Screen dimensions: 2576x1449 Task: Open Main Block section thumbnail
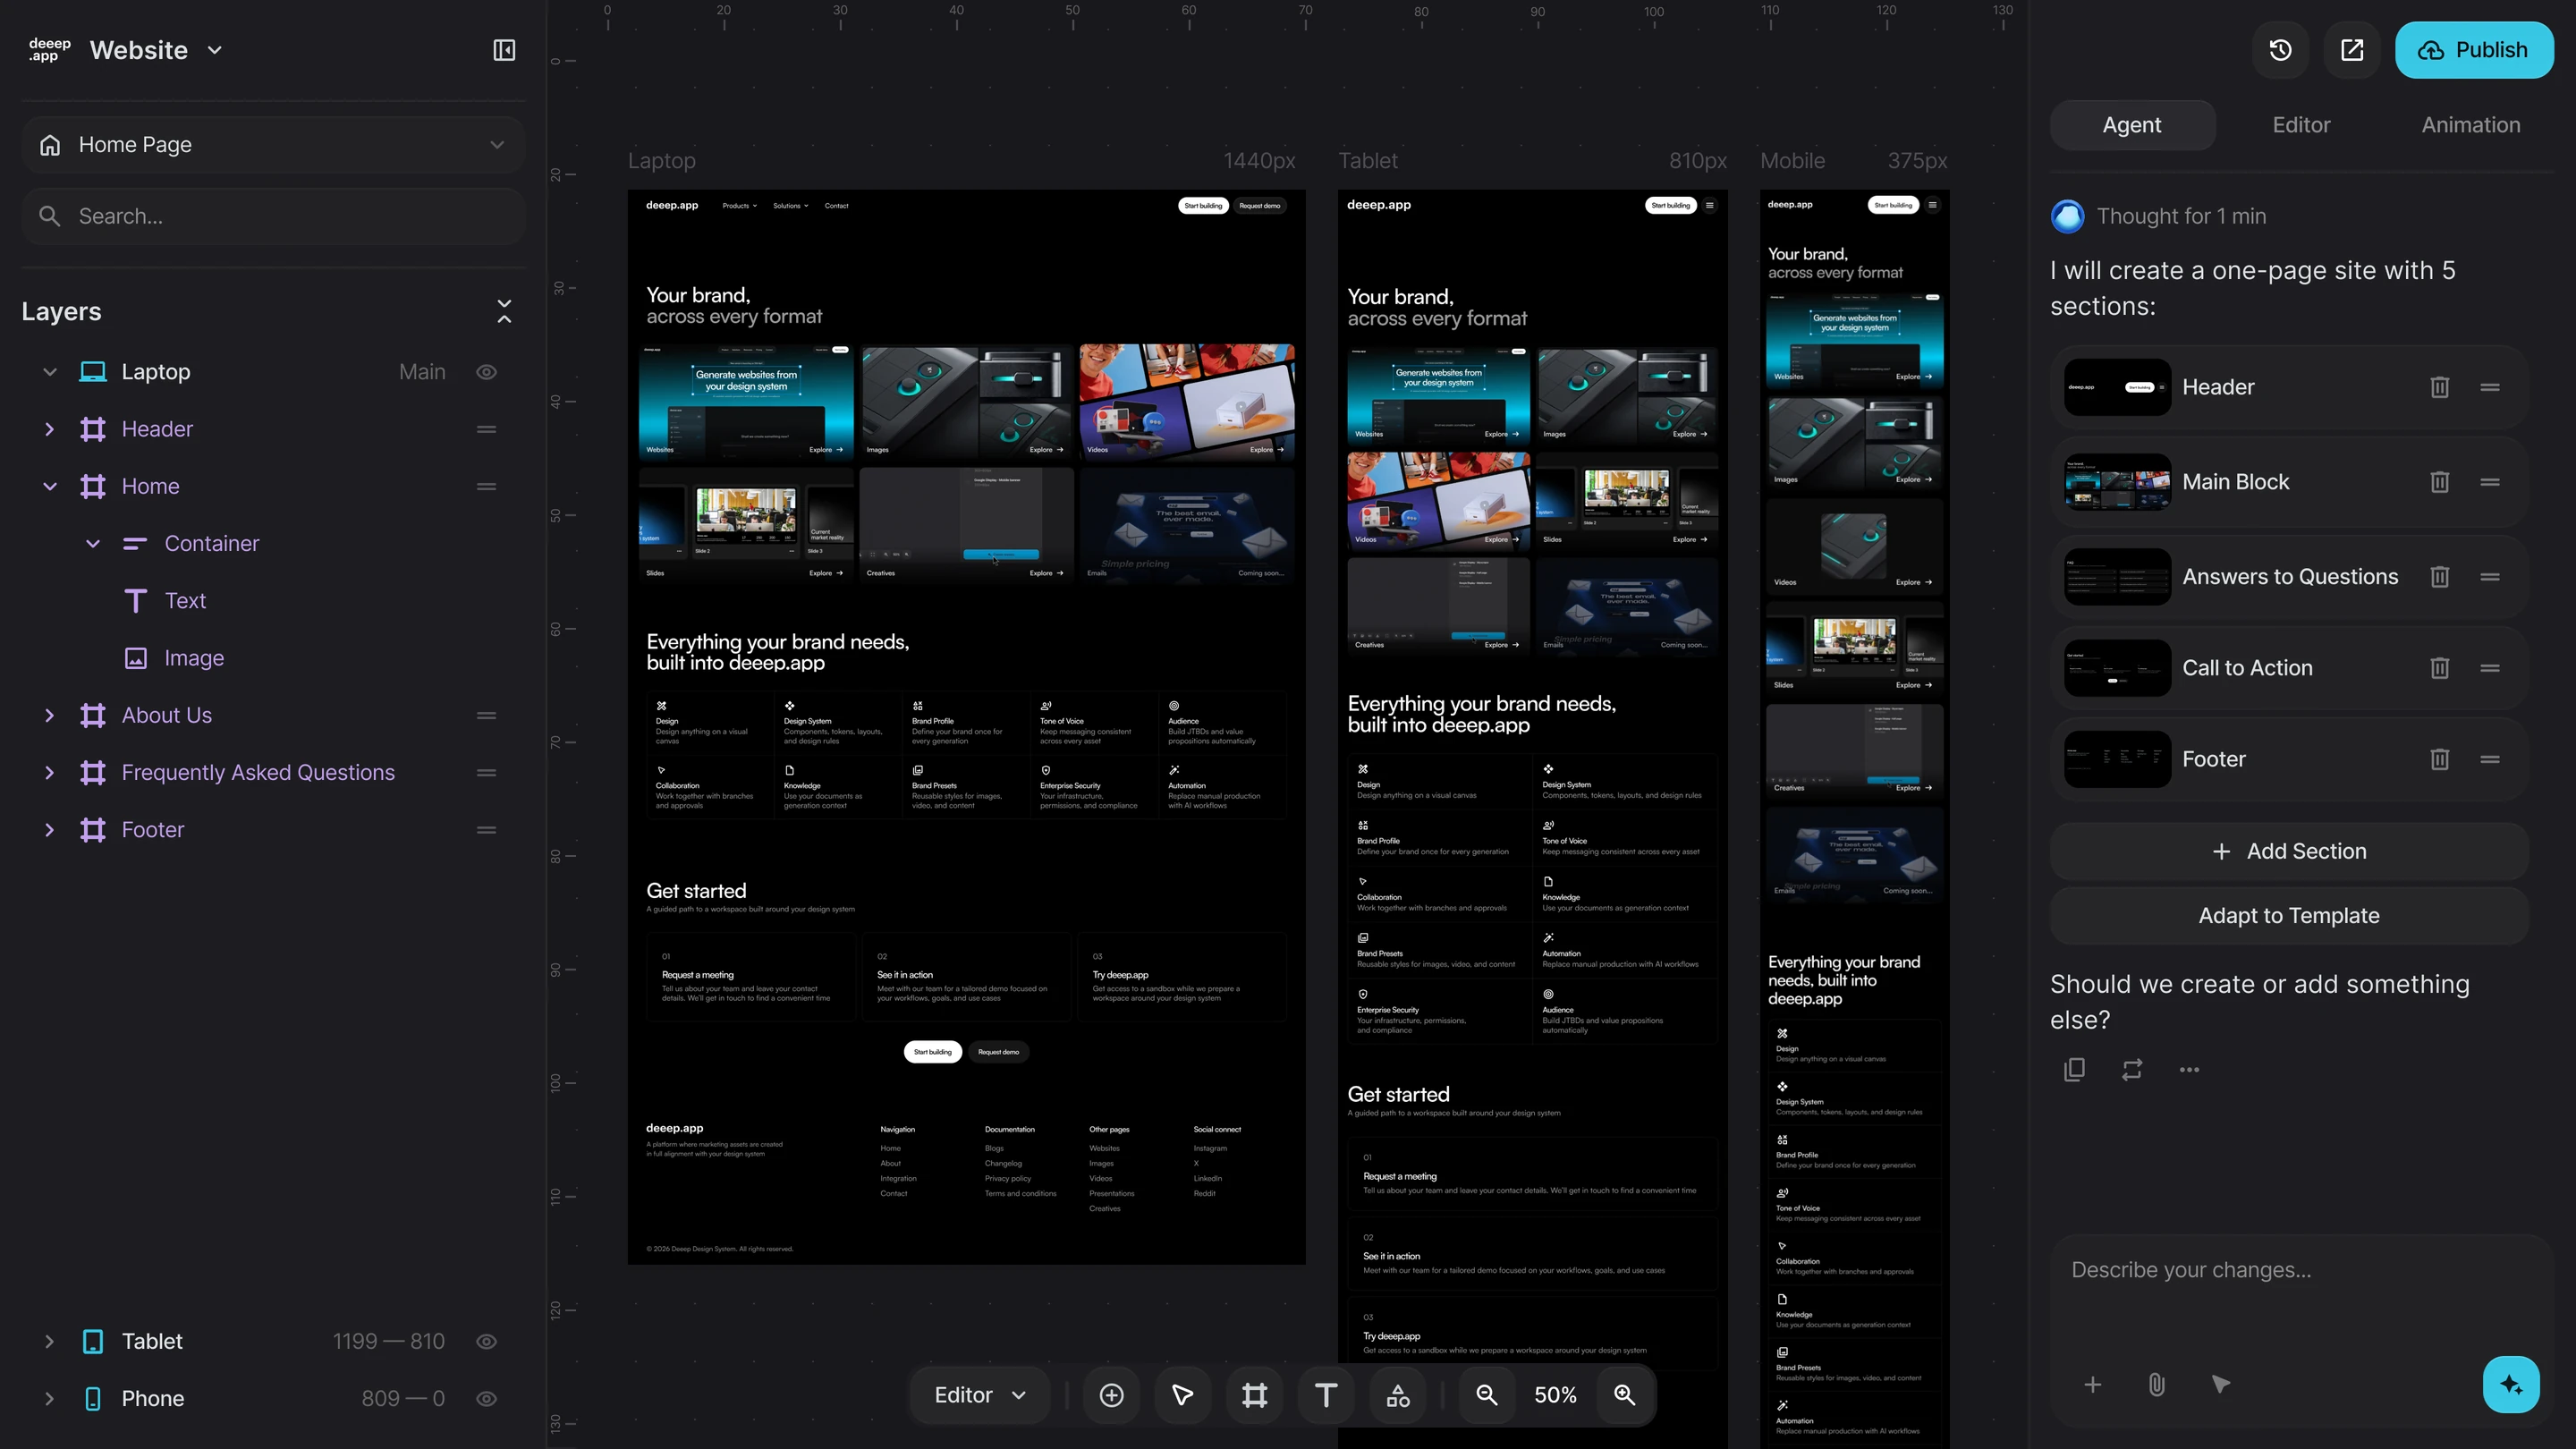[2117, 482]
